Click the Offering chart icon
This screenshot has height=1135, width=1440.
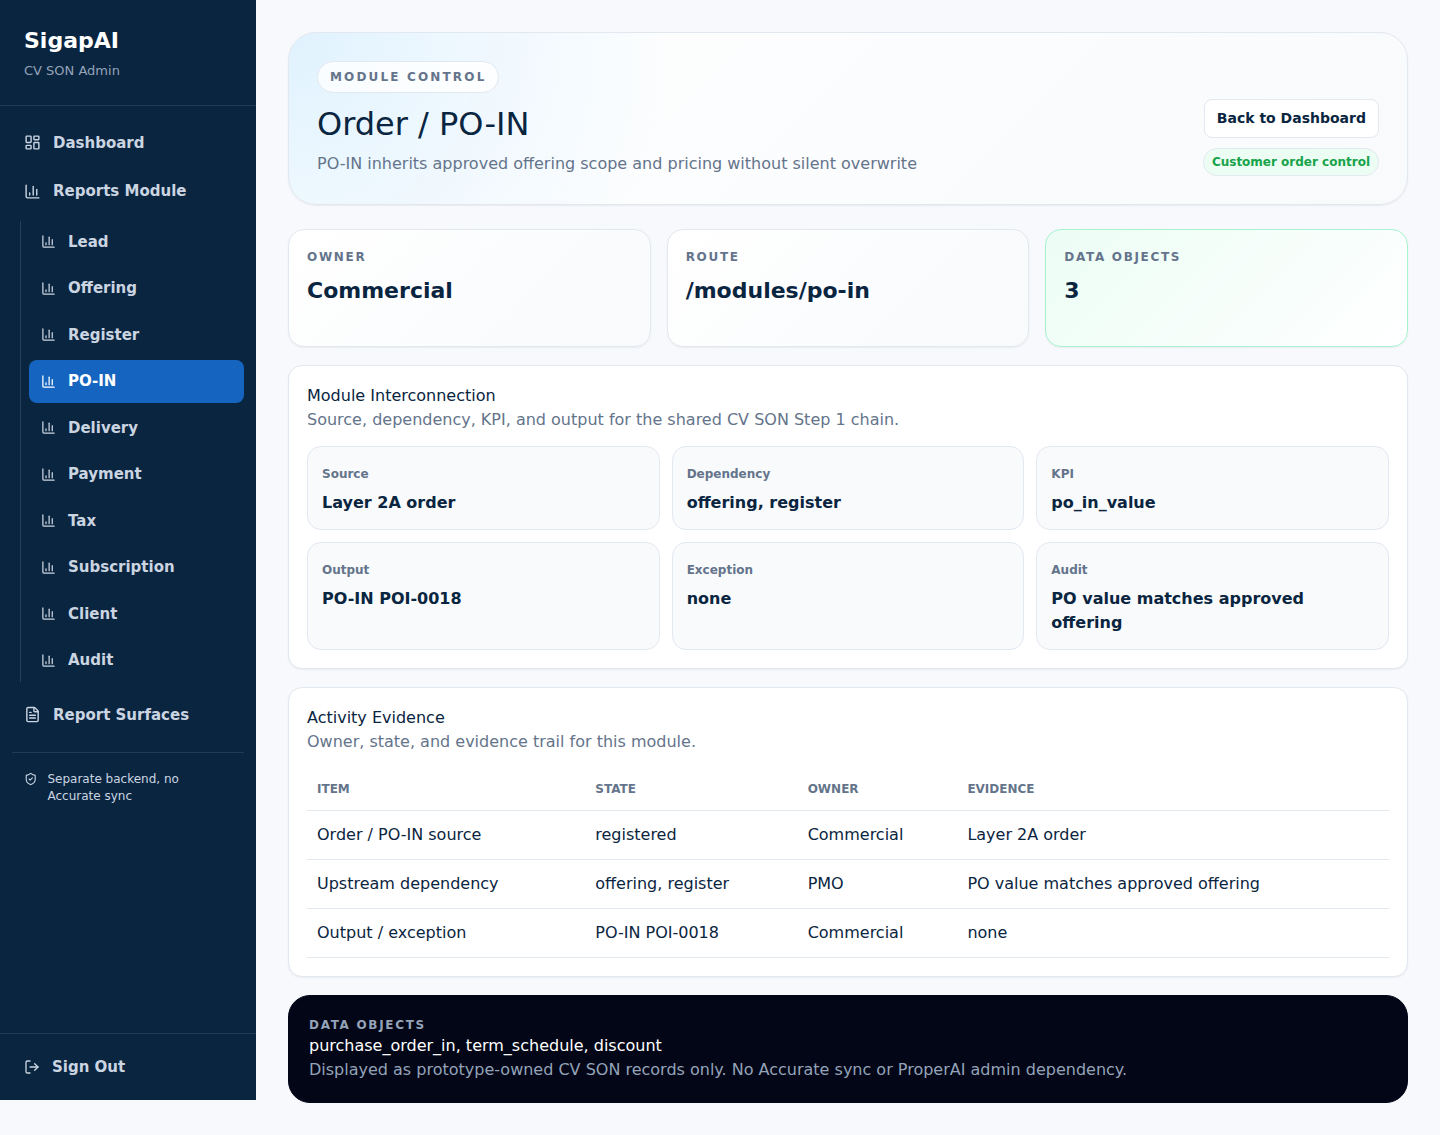coord(48,288)
